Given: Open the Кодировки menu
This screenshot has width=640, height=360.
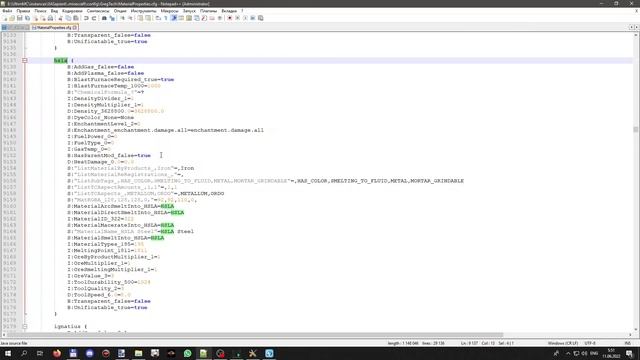Looking at the screenshot, I should click(x=72, y=11).
